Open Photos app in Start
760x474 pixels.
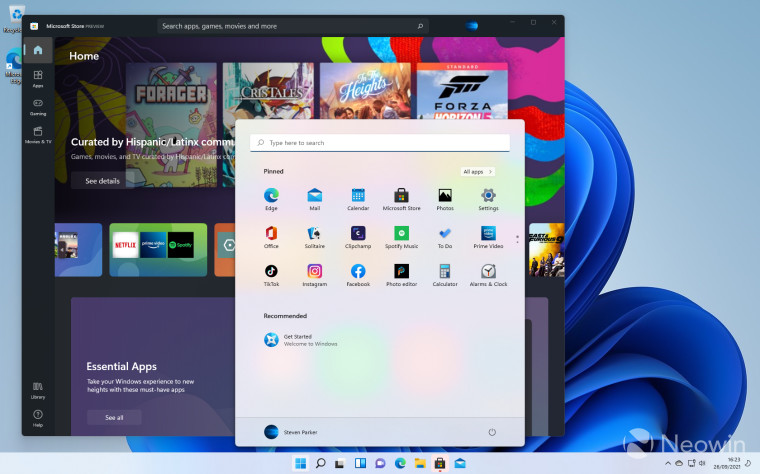click(x=445, y=199)
